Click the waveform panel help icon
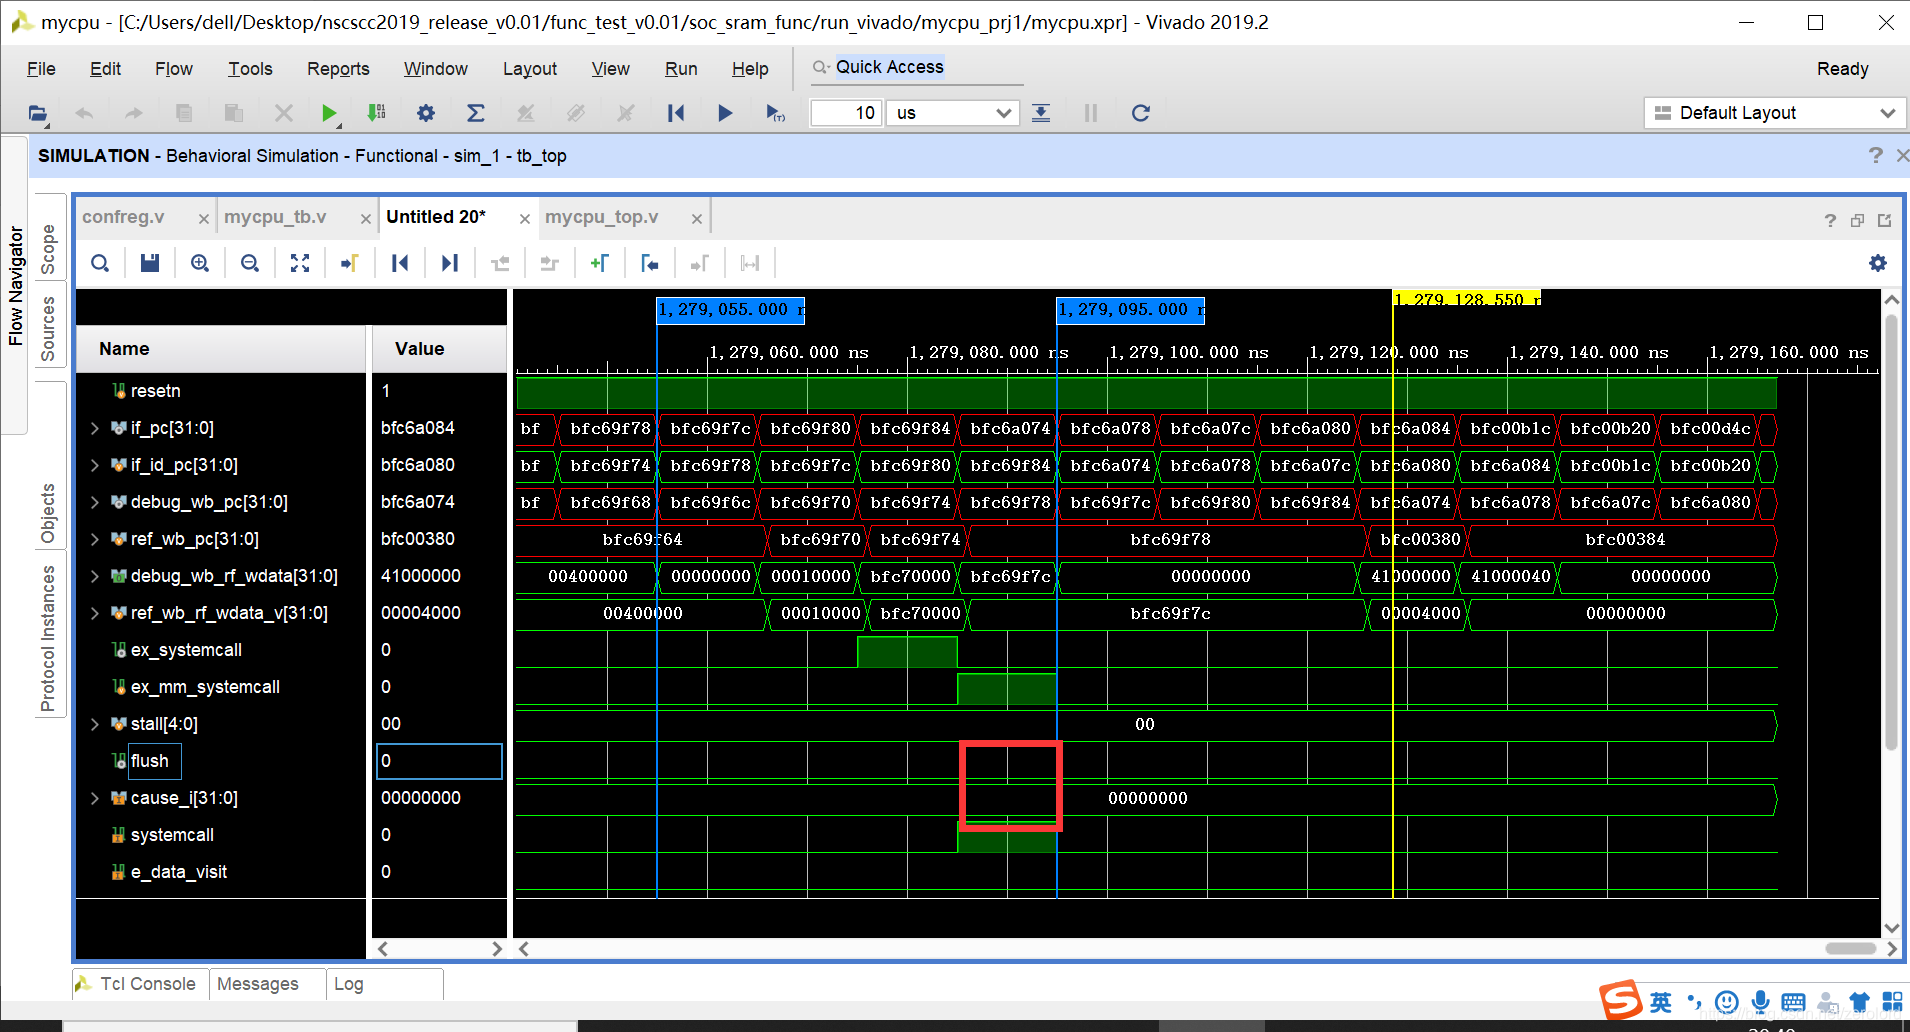 click(1830, 220)
